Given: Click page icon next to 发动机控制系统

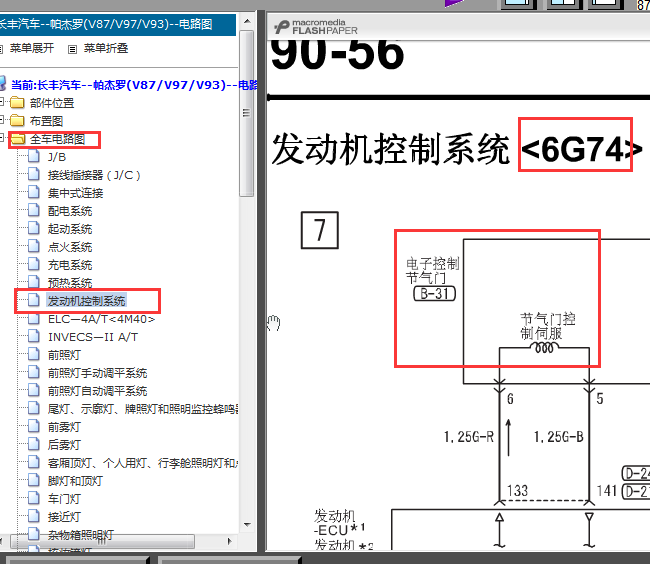Looking at the screenshot, I should (x=34, y=300).
